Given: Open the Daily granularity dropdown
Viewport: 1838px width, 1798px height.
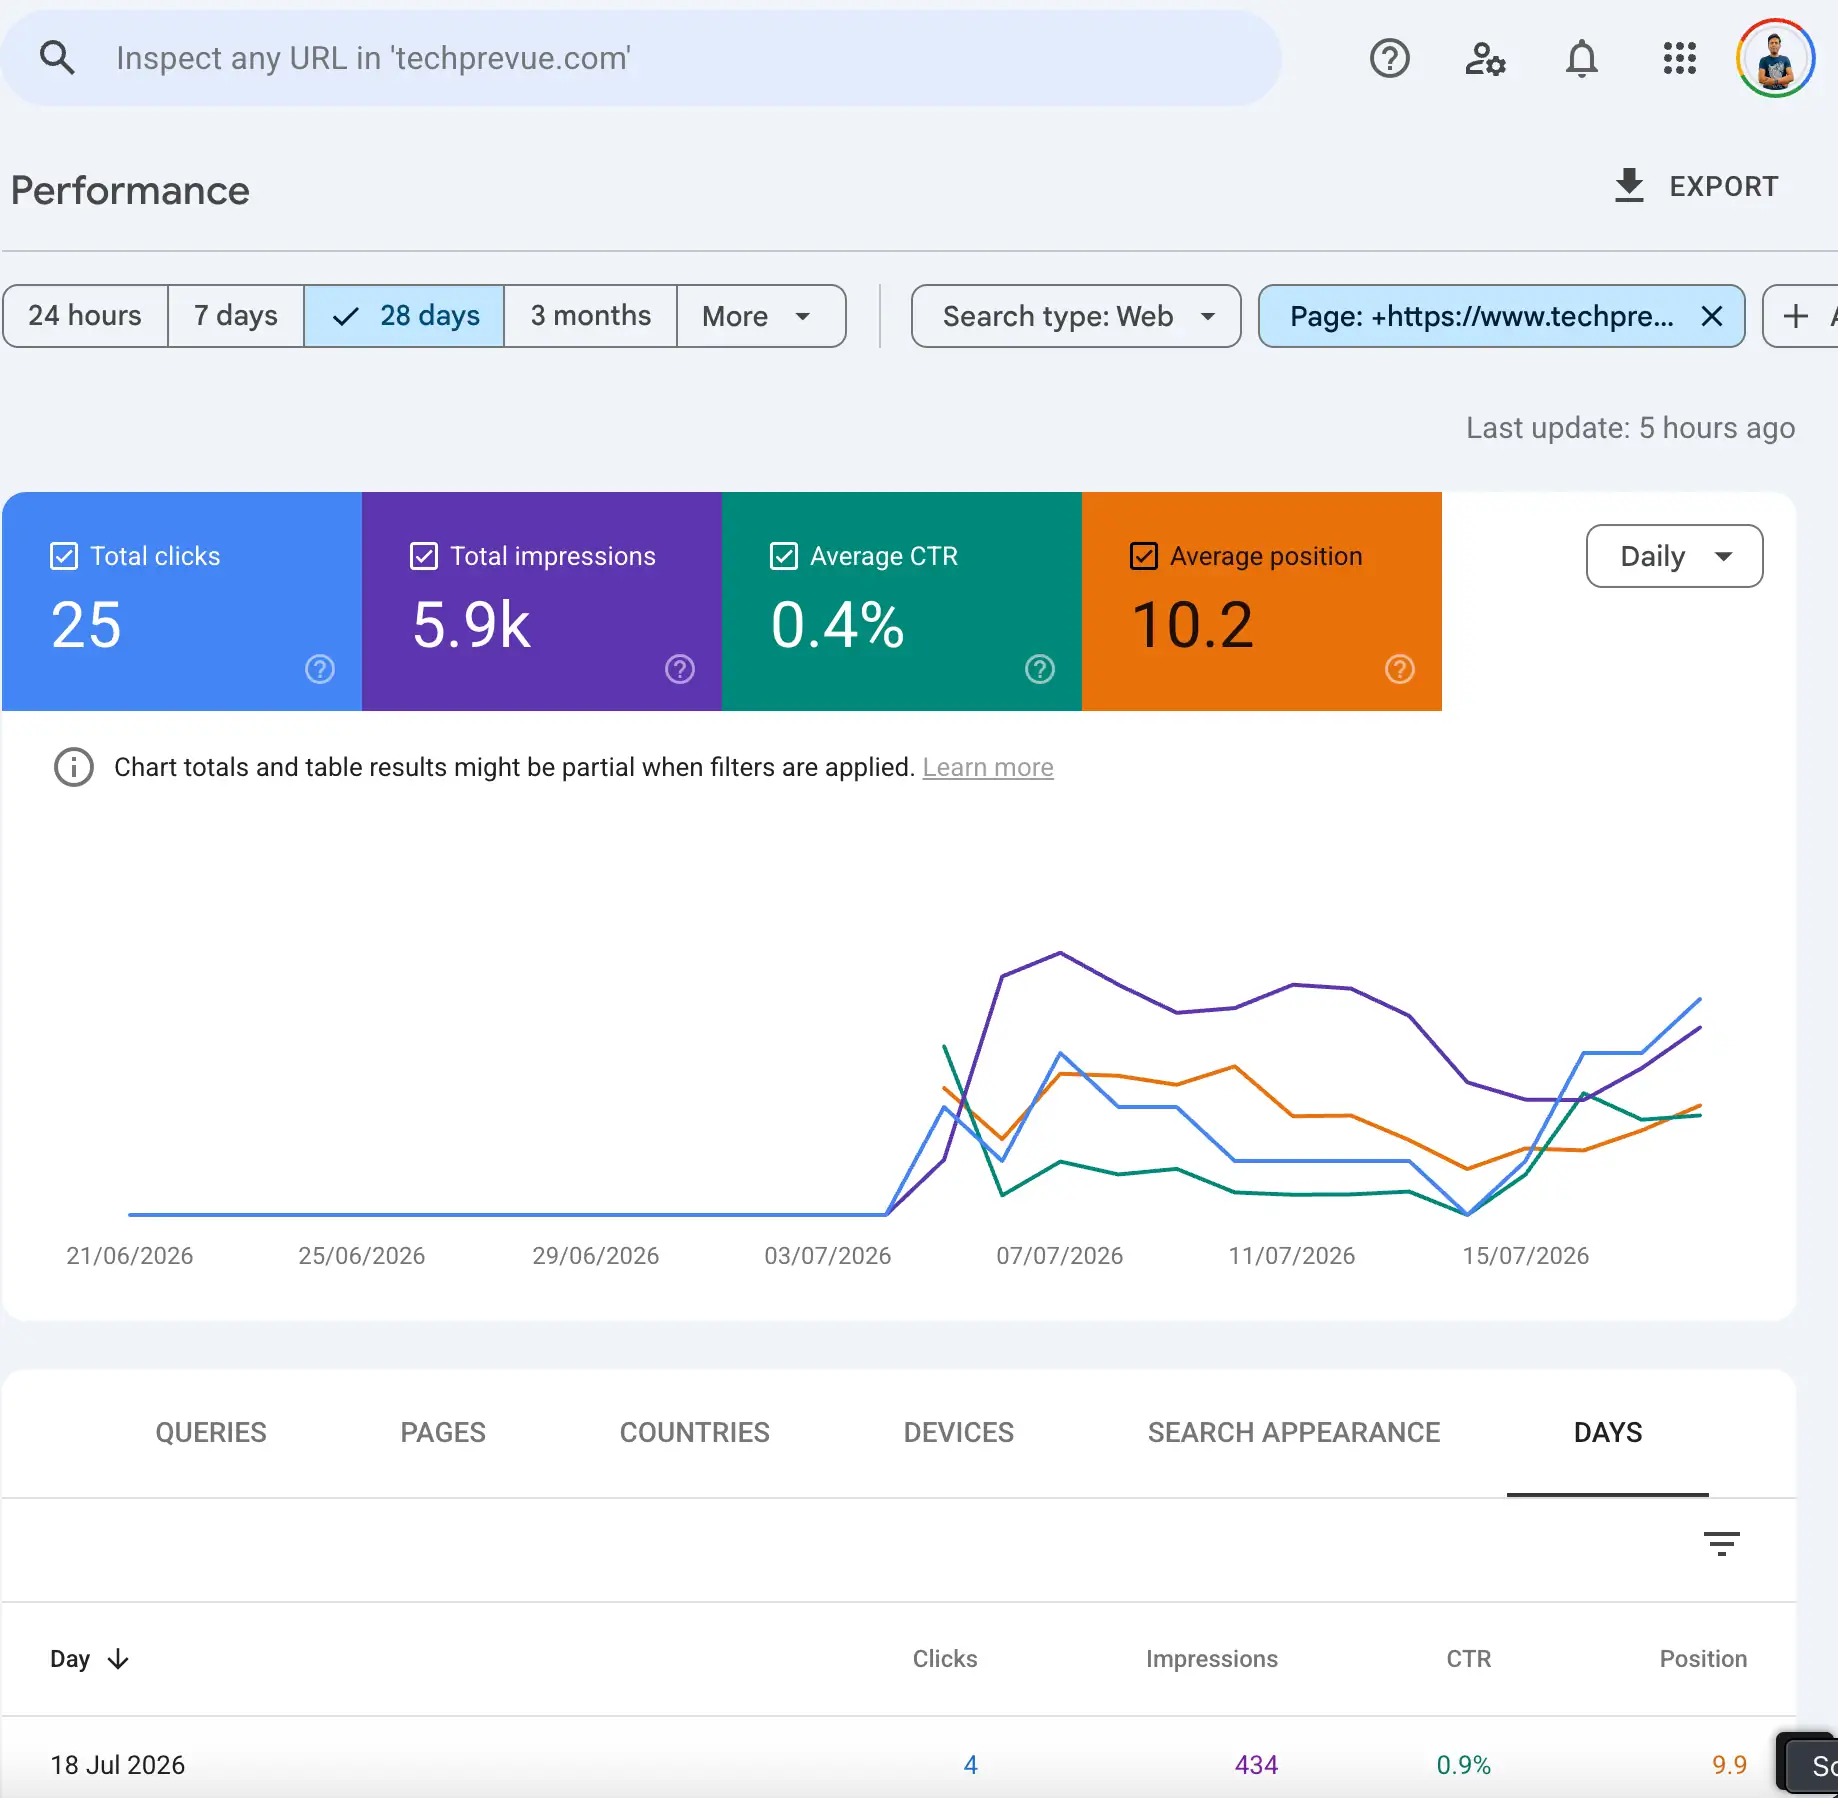Looking at the screenshot, I should [1674, 556].
